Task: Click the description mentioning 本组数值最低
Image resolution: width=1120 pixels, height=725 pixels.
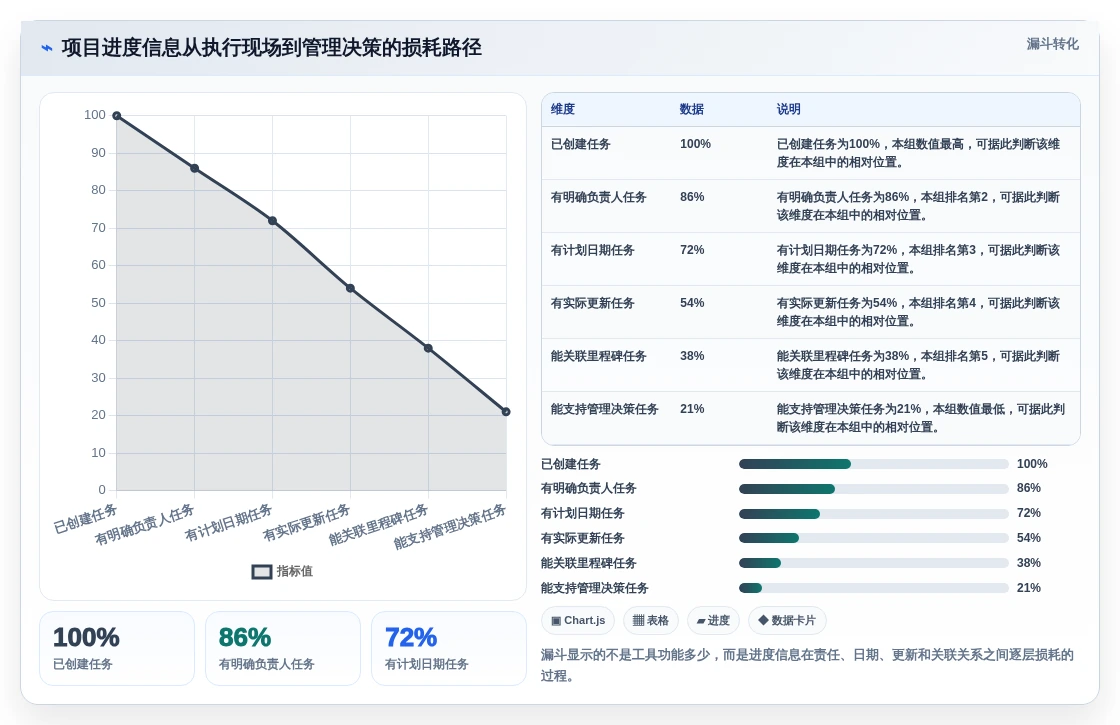Action: click(921, 418)
